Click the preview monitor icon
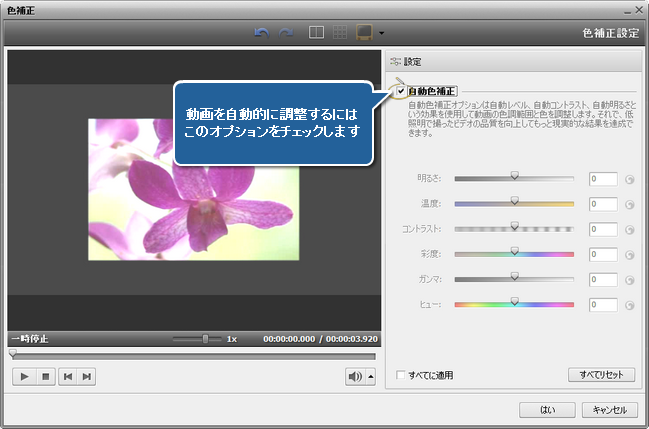649x429 pixels. click(x=364, y=32)
